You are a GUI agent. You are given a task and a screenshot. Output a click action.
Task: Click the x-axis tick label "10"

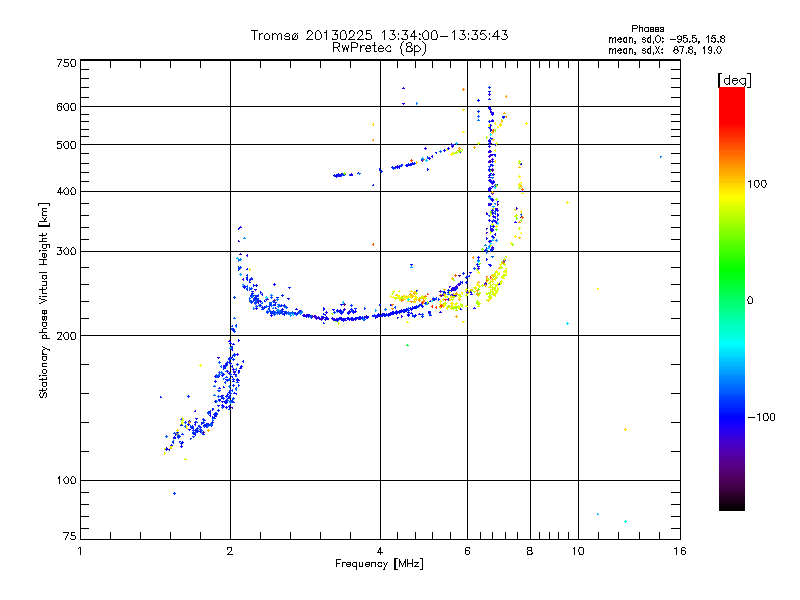pos(578,551)
